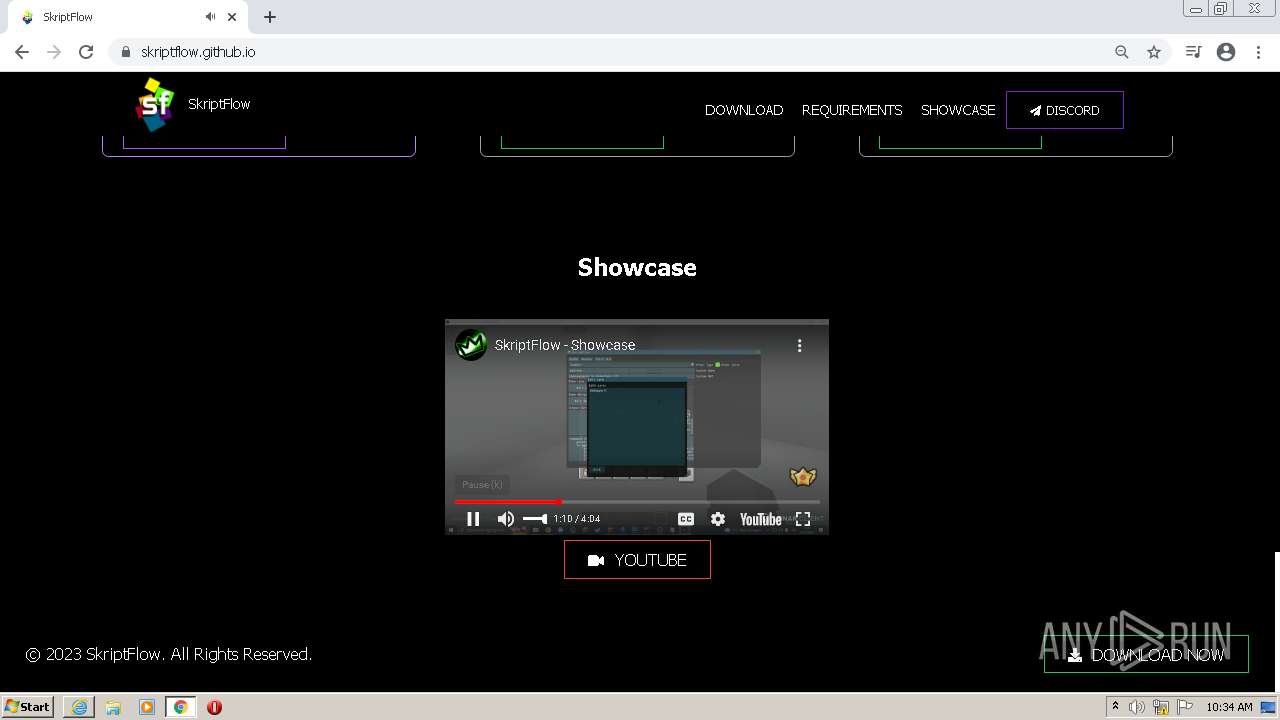The image size is (1280, 720).
Task: Click the address bar with skriptflow.github.io
Action: [198, 52]
